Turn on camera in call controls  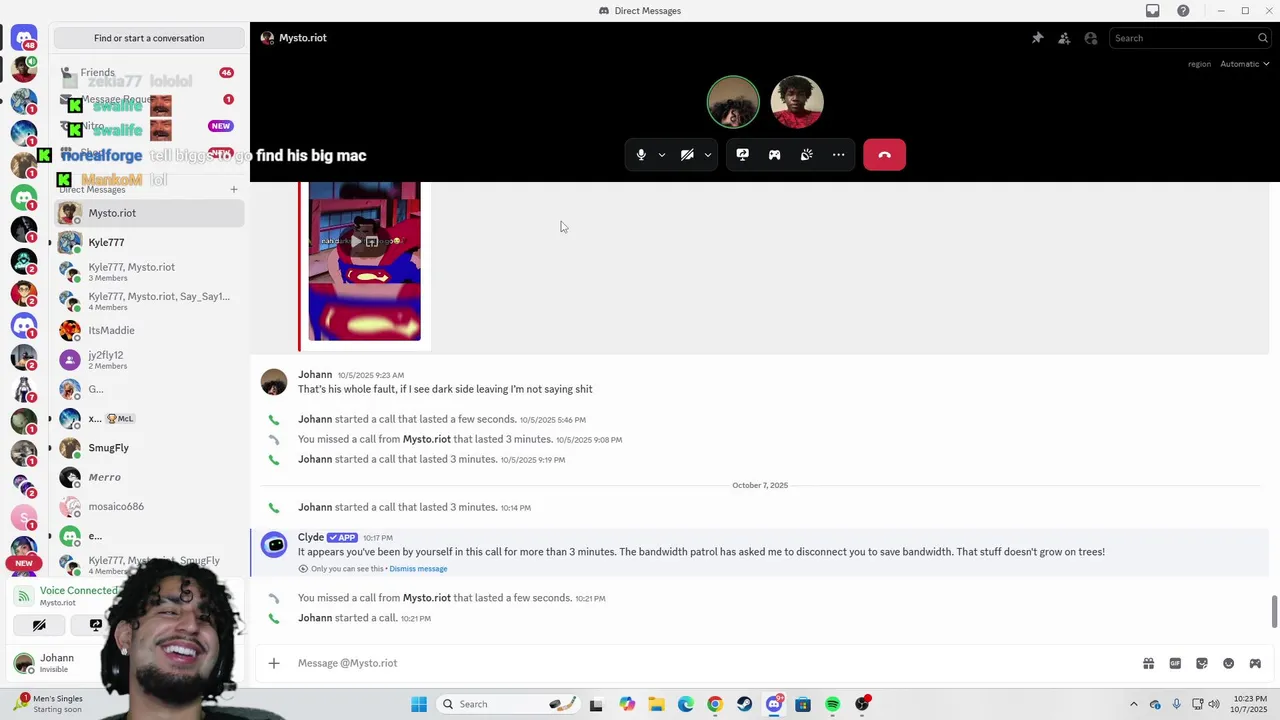point(687,155)
